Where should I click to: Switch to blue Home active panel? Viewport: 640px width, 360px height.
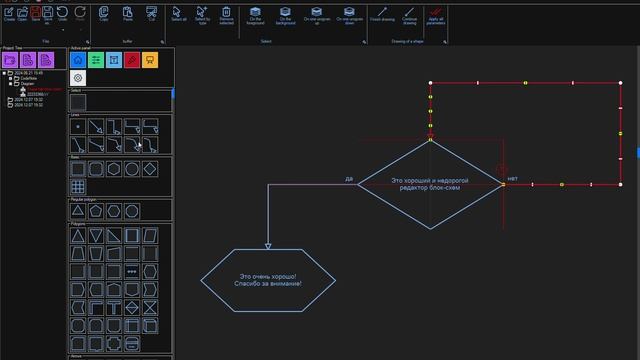[78, 60]
